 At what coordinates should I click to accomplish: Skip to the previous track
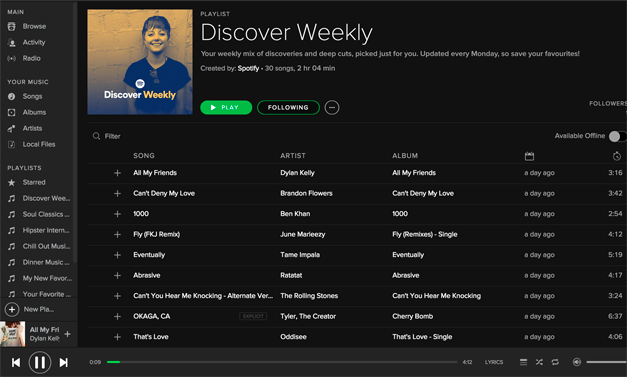[16, 363]
